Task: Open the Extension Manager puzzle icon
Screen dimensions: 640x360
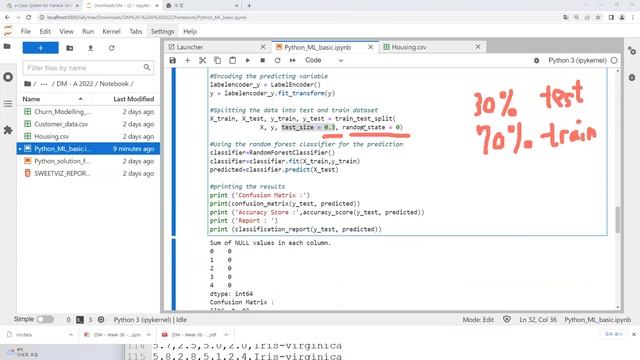Action: pos(8,130)
